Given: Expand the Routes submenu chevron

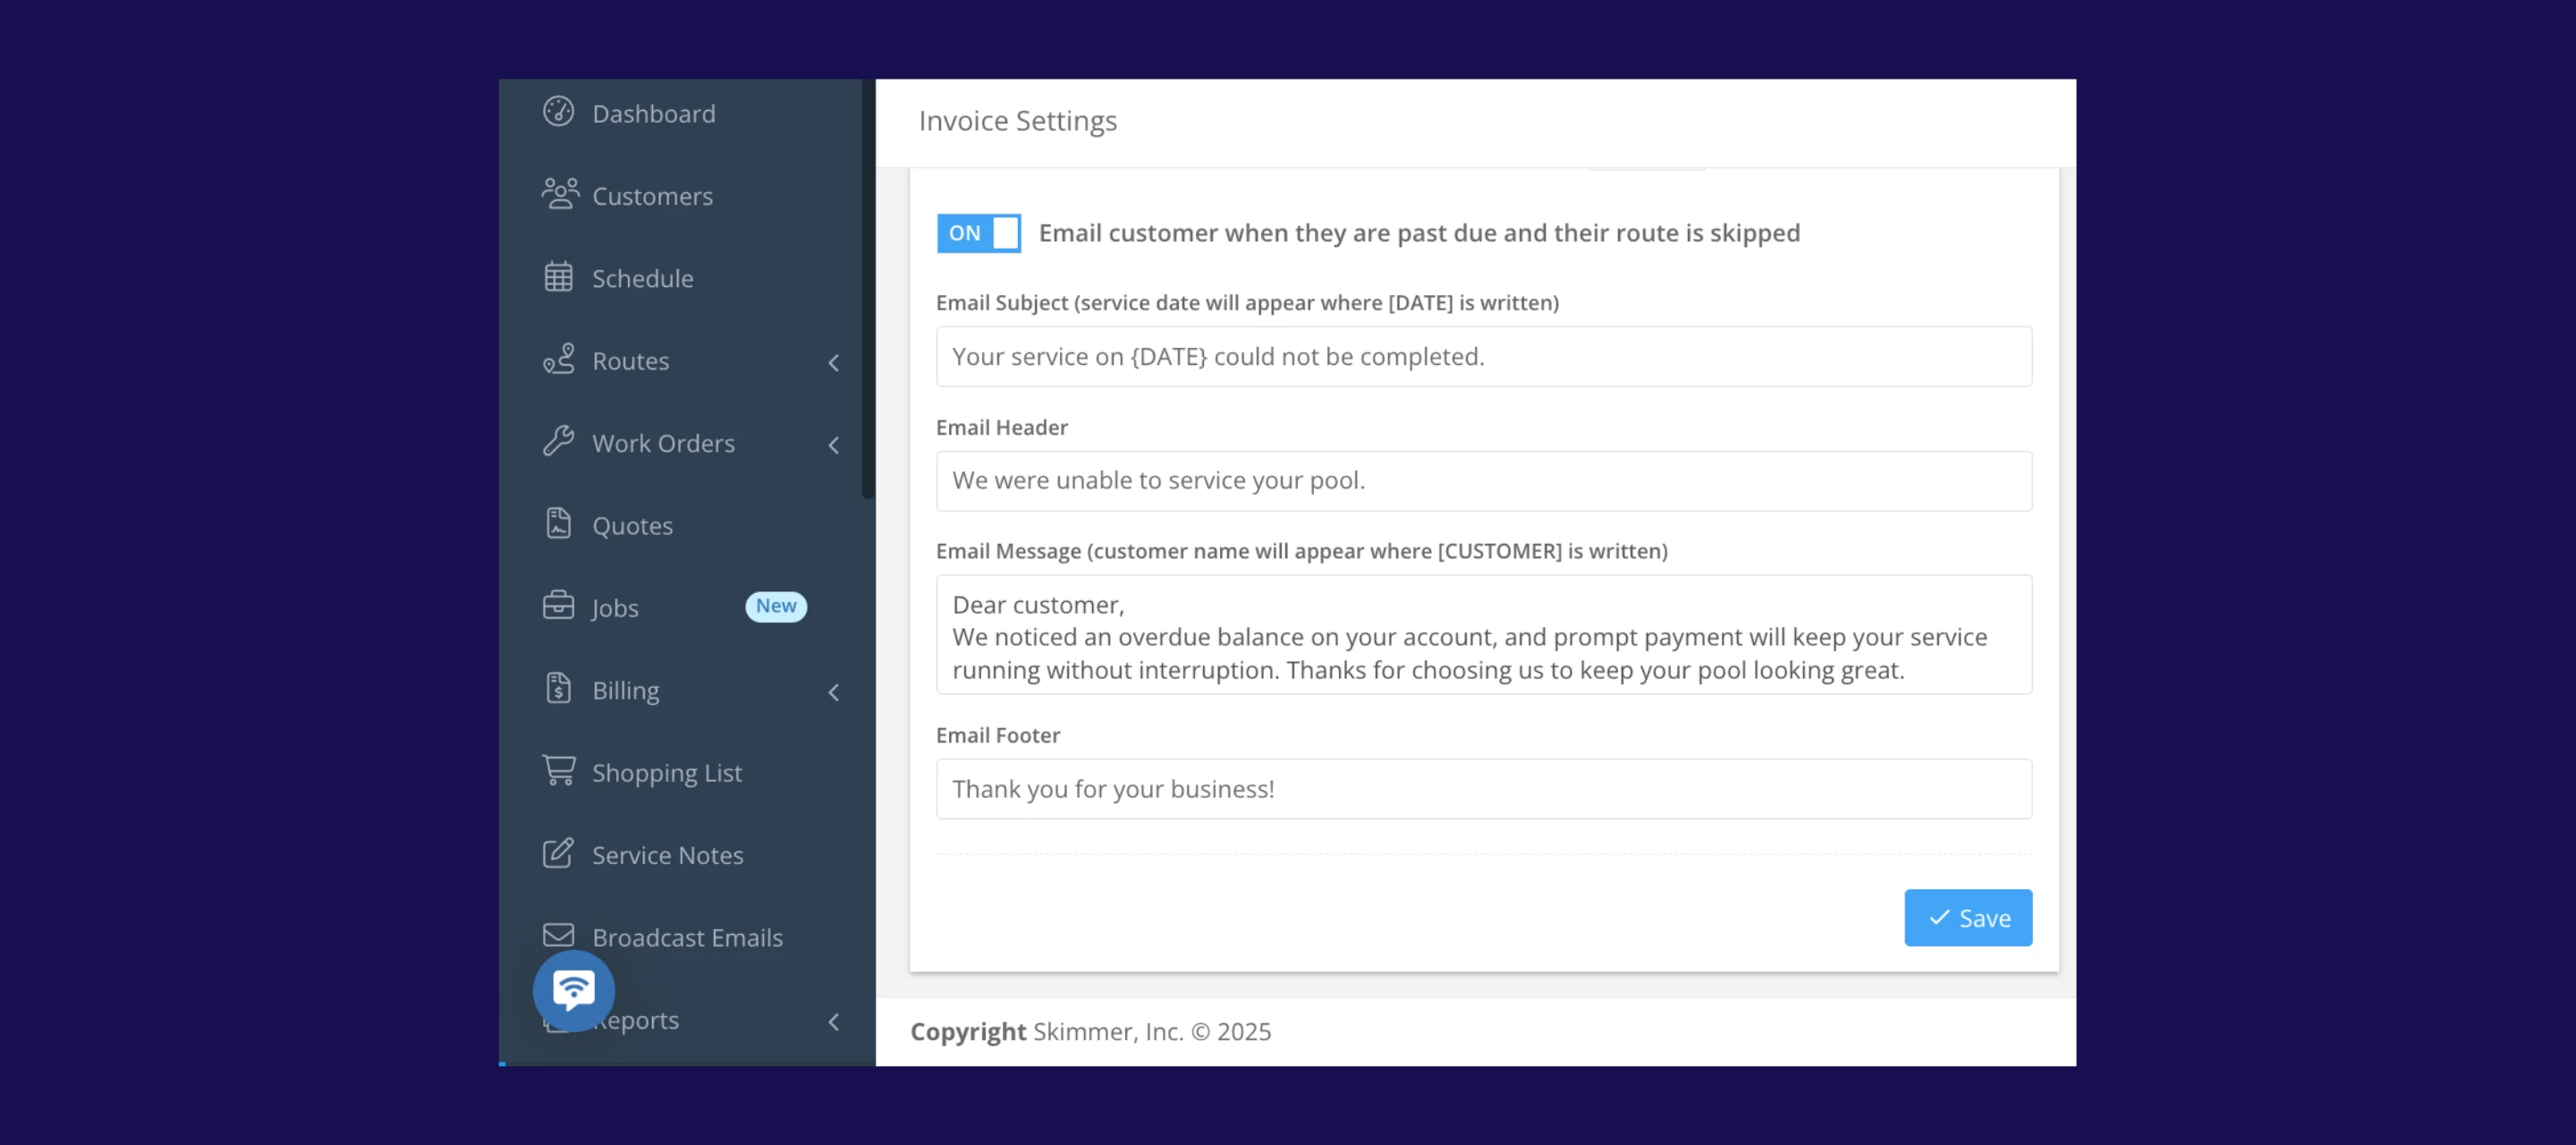Looking at the screenshot, I should [x=833, y=362].
